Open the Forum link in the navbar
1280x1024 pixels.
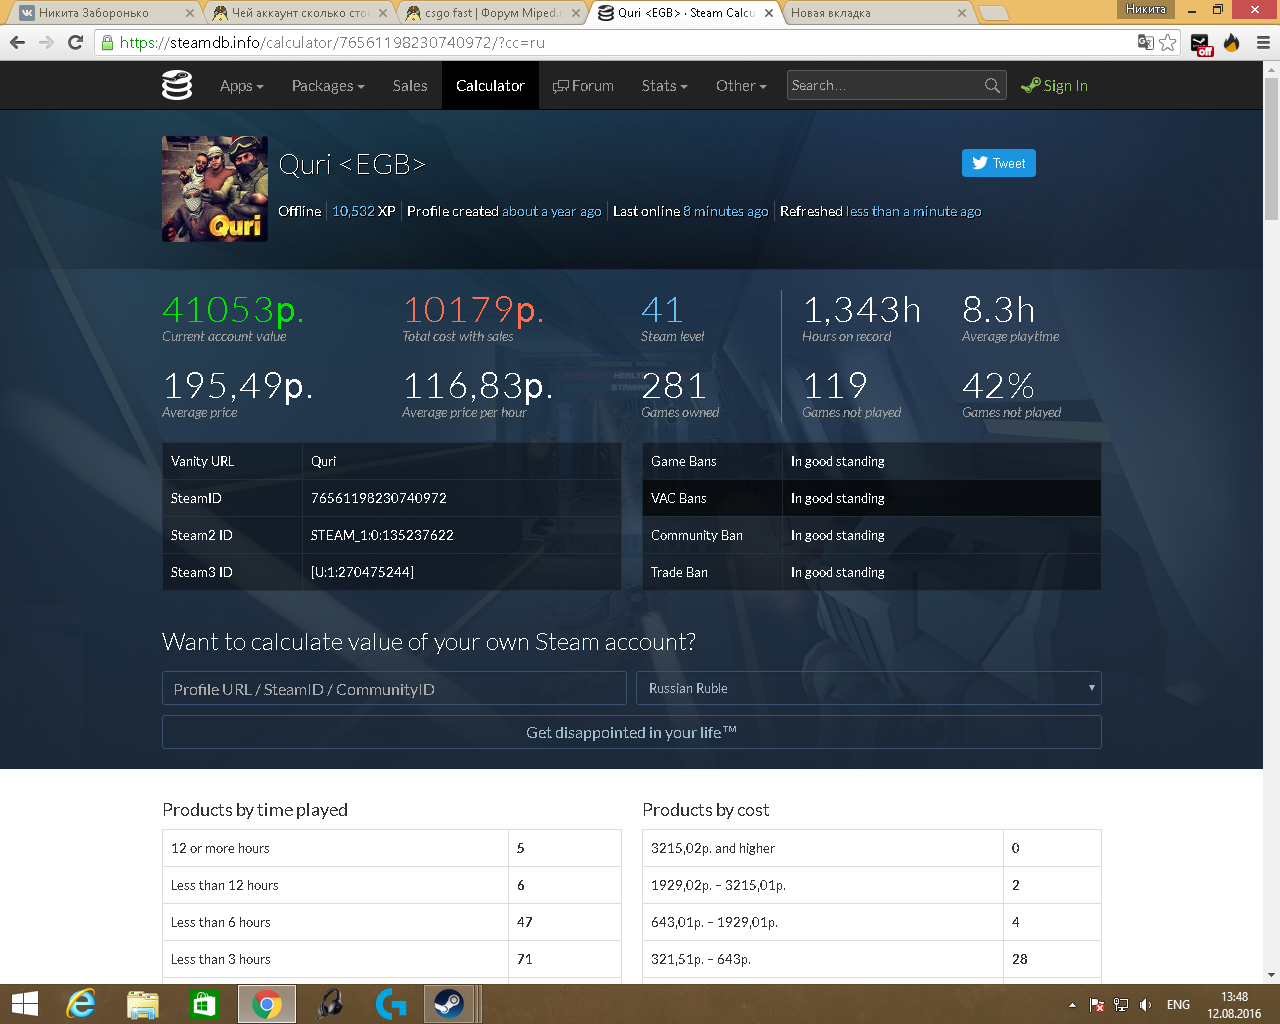point(583,86)
